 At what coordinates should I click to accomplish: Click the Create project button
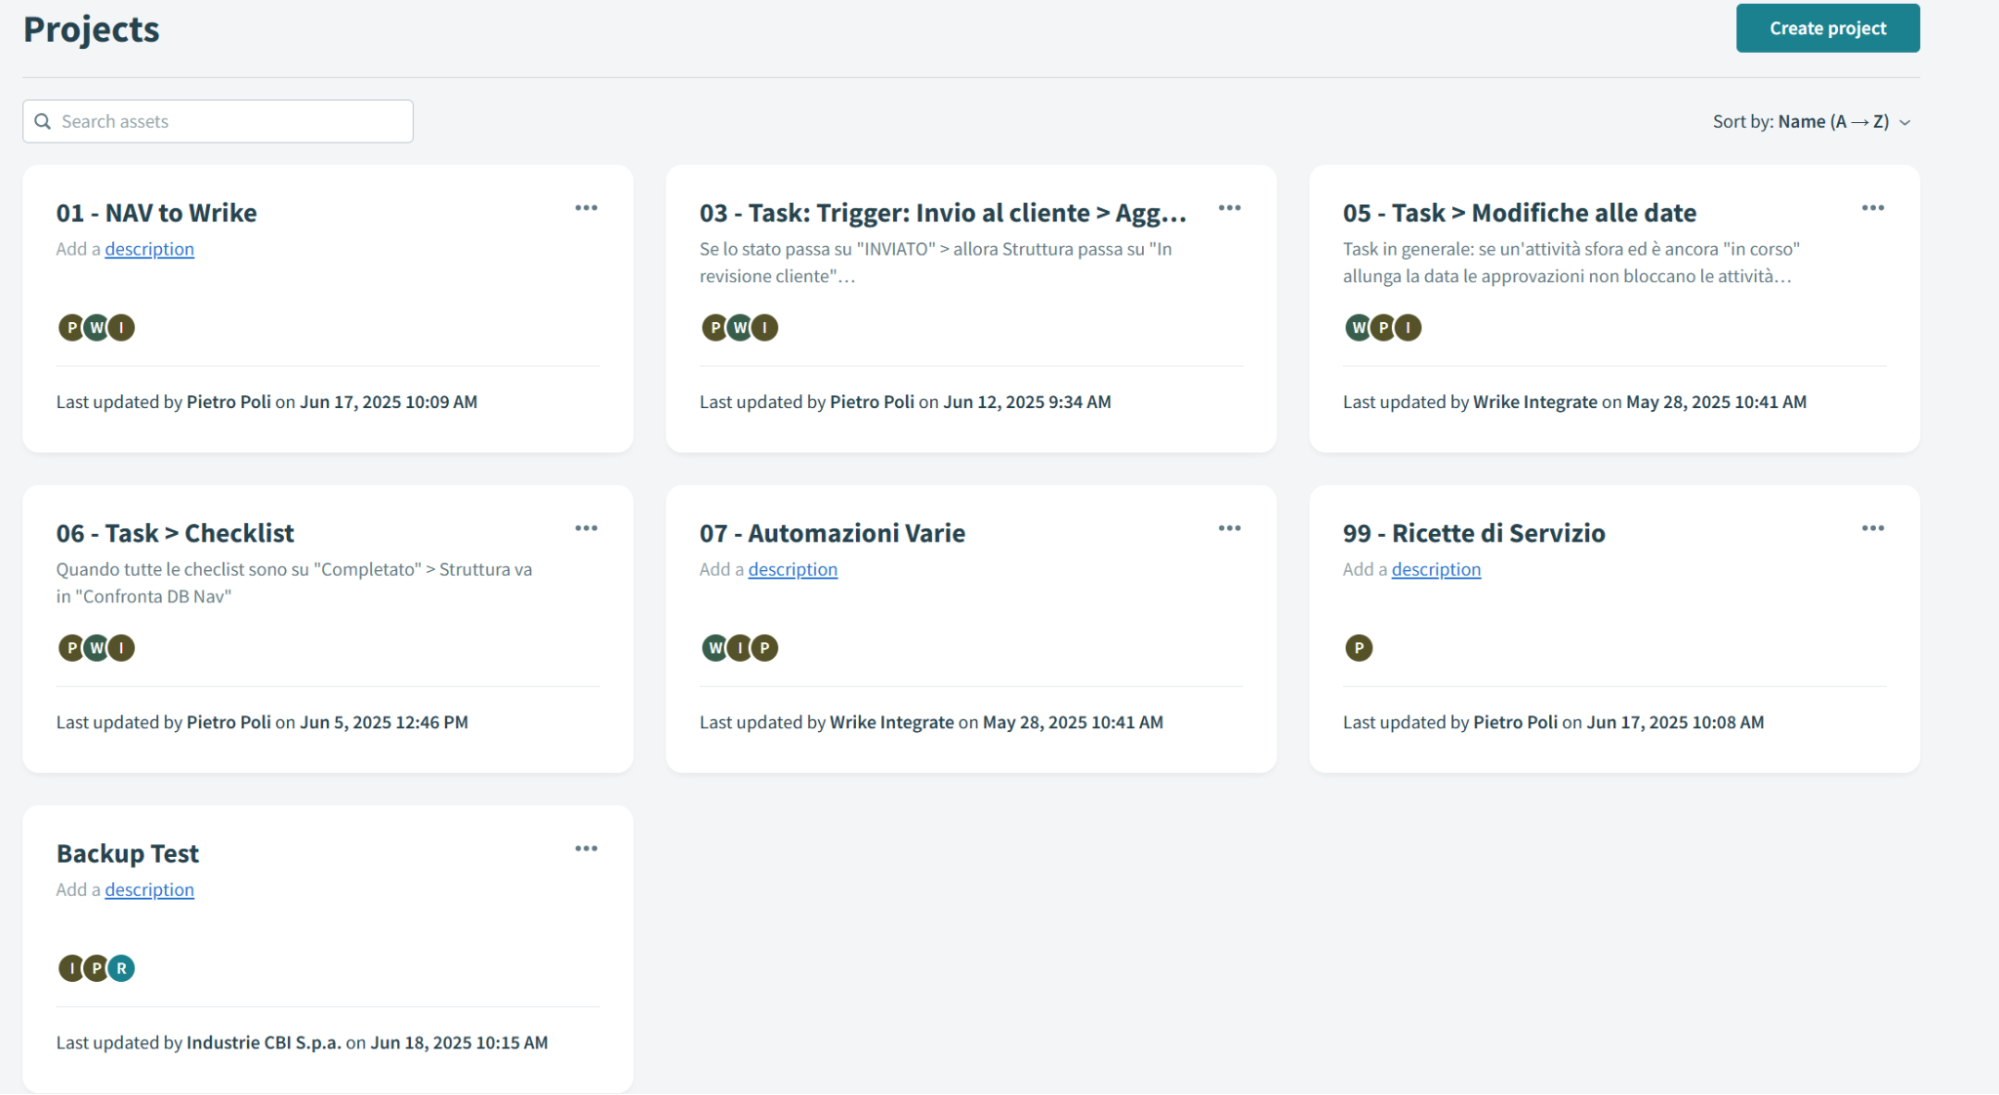pyautogui.click(x=1827, y=28)
